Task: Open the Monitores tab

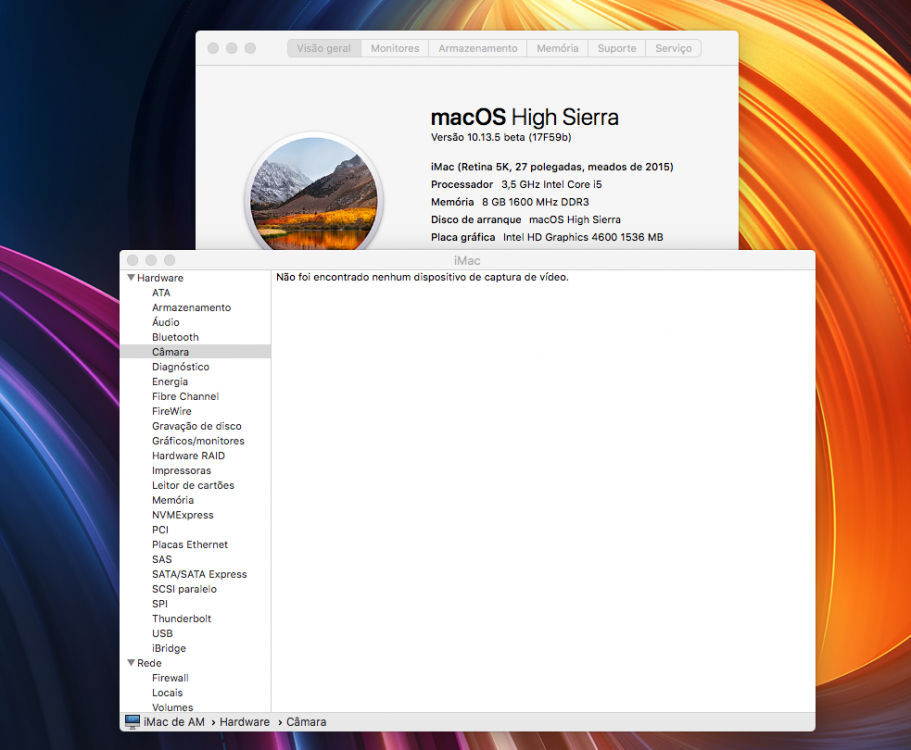Action: [x=395, y=48]
